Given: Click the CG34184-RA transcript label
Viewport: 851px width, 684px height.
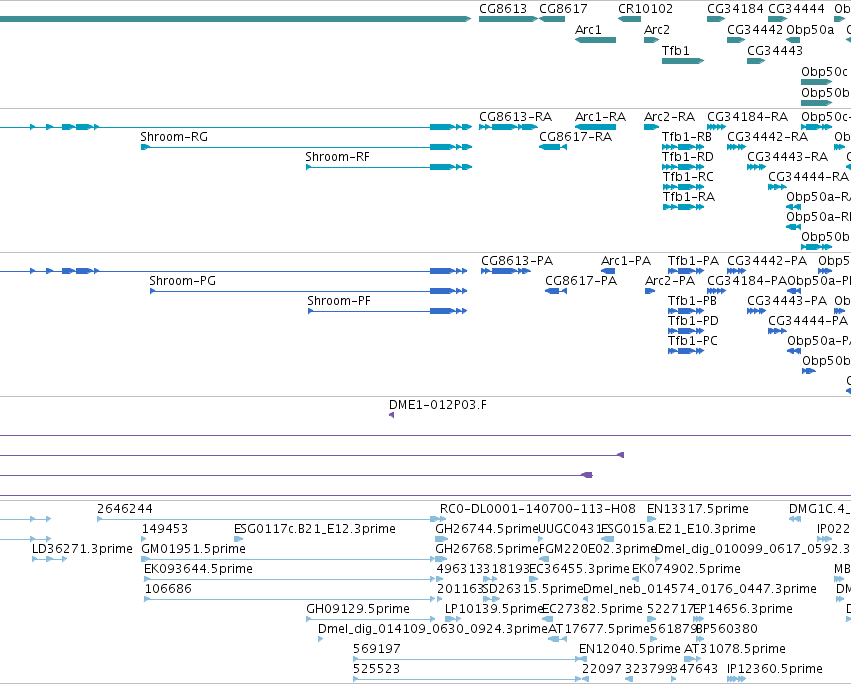Looking at the screenshot, I should (x=747, y=117).
